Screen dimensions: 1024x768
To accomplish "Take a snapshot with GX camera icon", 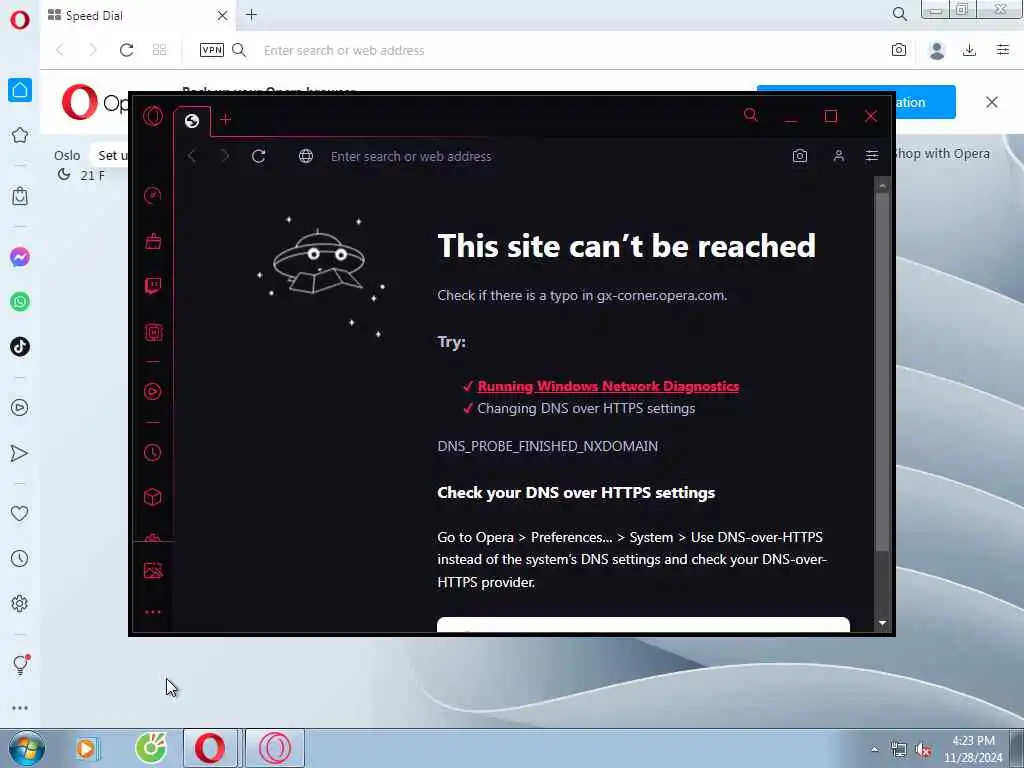I will pyautogui.click(x=799, y=156).
